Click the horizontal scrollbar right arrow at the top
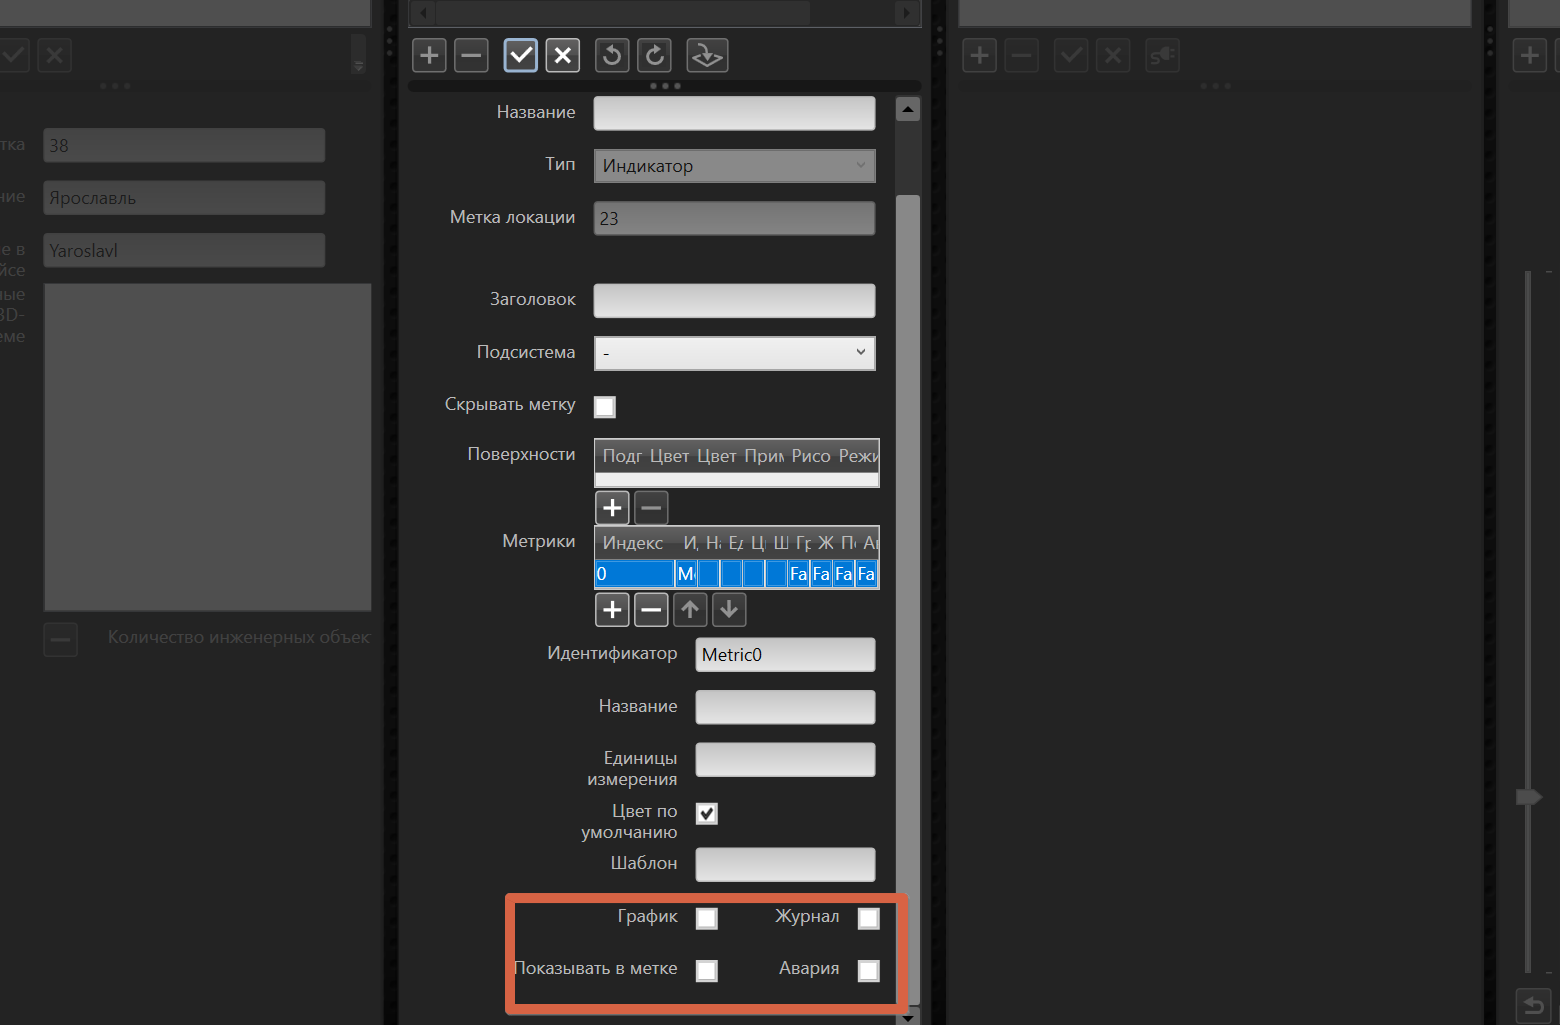 point(907,13)
